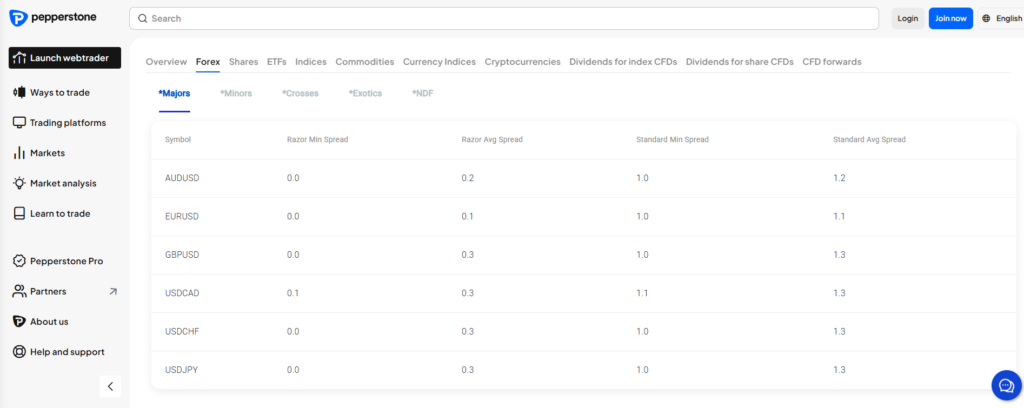Click the About us icon

(19, 322)
